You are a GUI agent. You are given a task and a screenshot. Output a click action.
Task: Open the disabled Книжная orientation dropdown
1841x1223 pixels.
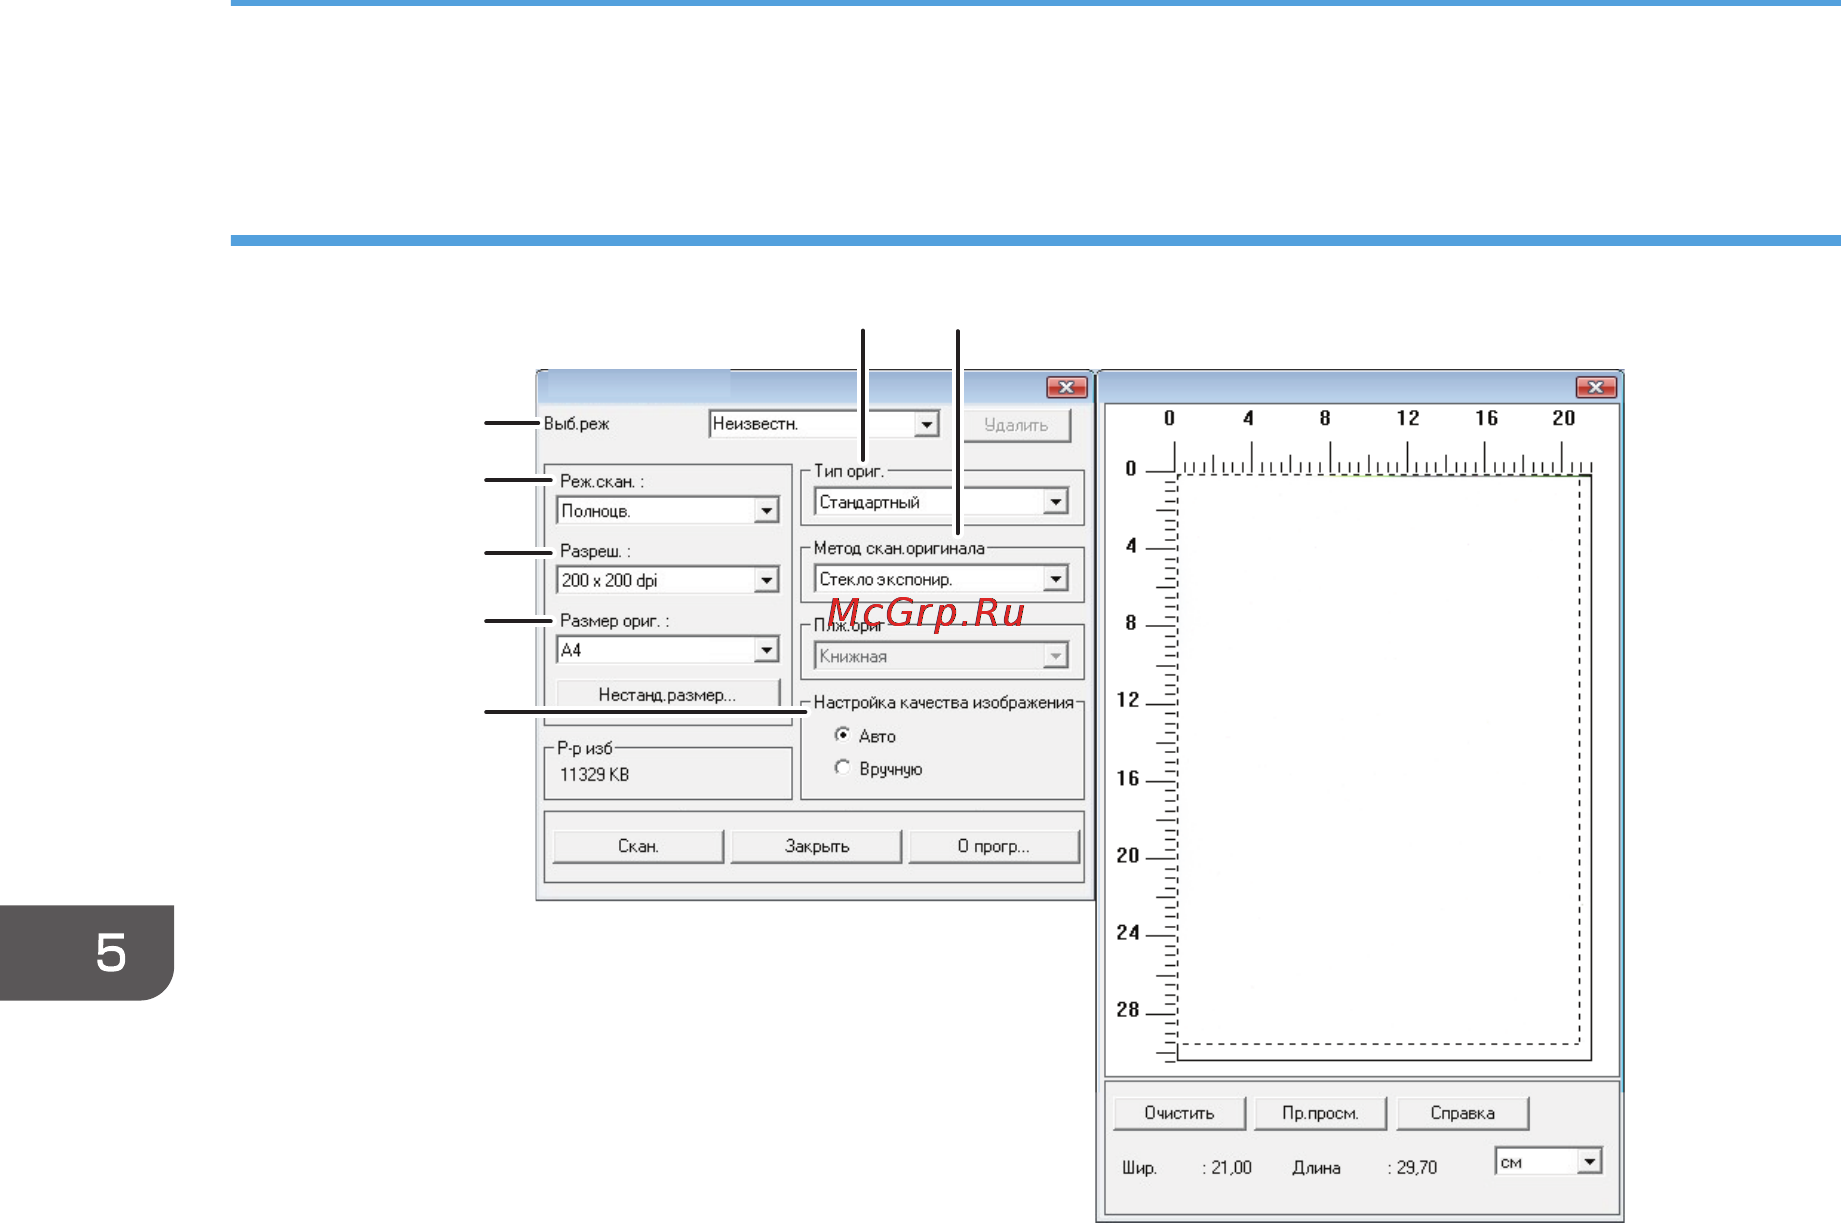click(x=941, y=656)
